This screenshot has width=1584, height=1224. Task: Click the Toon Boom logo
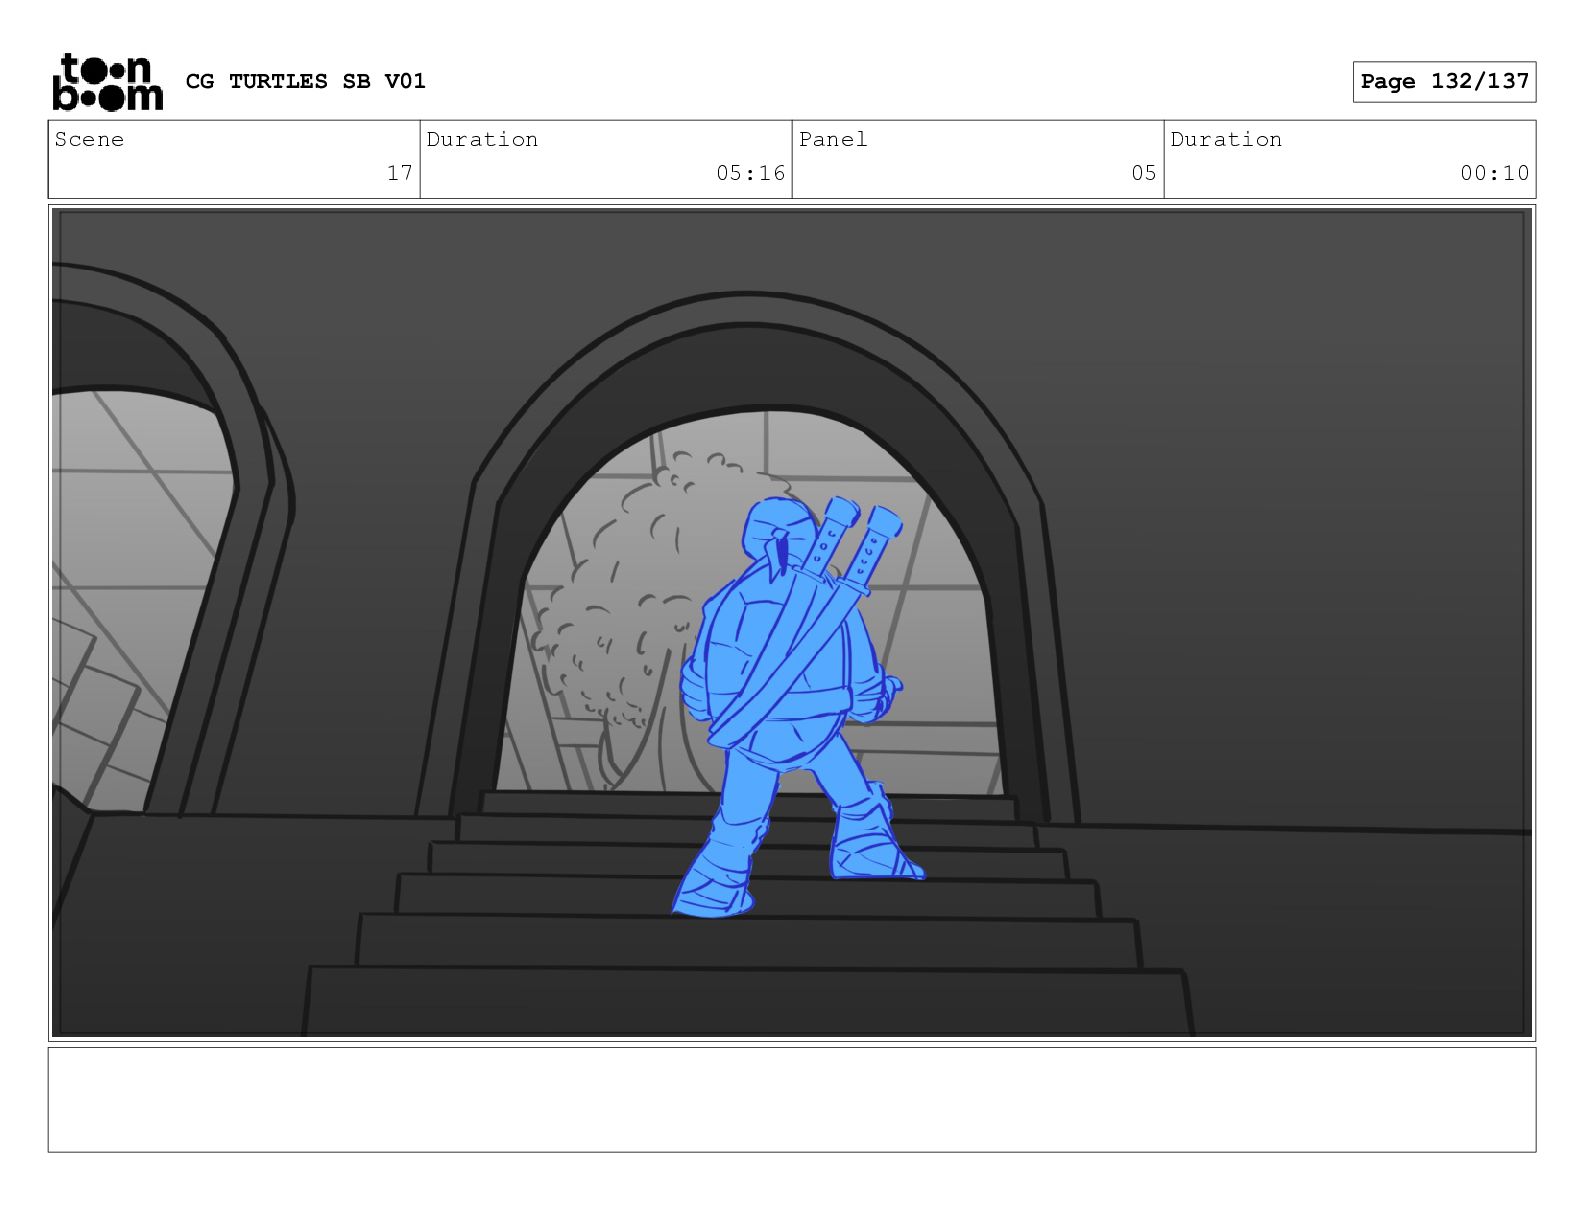[107, 82]
